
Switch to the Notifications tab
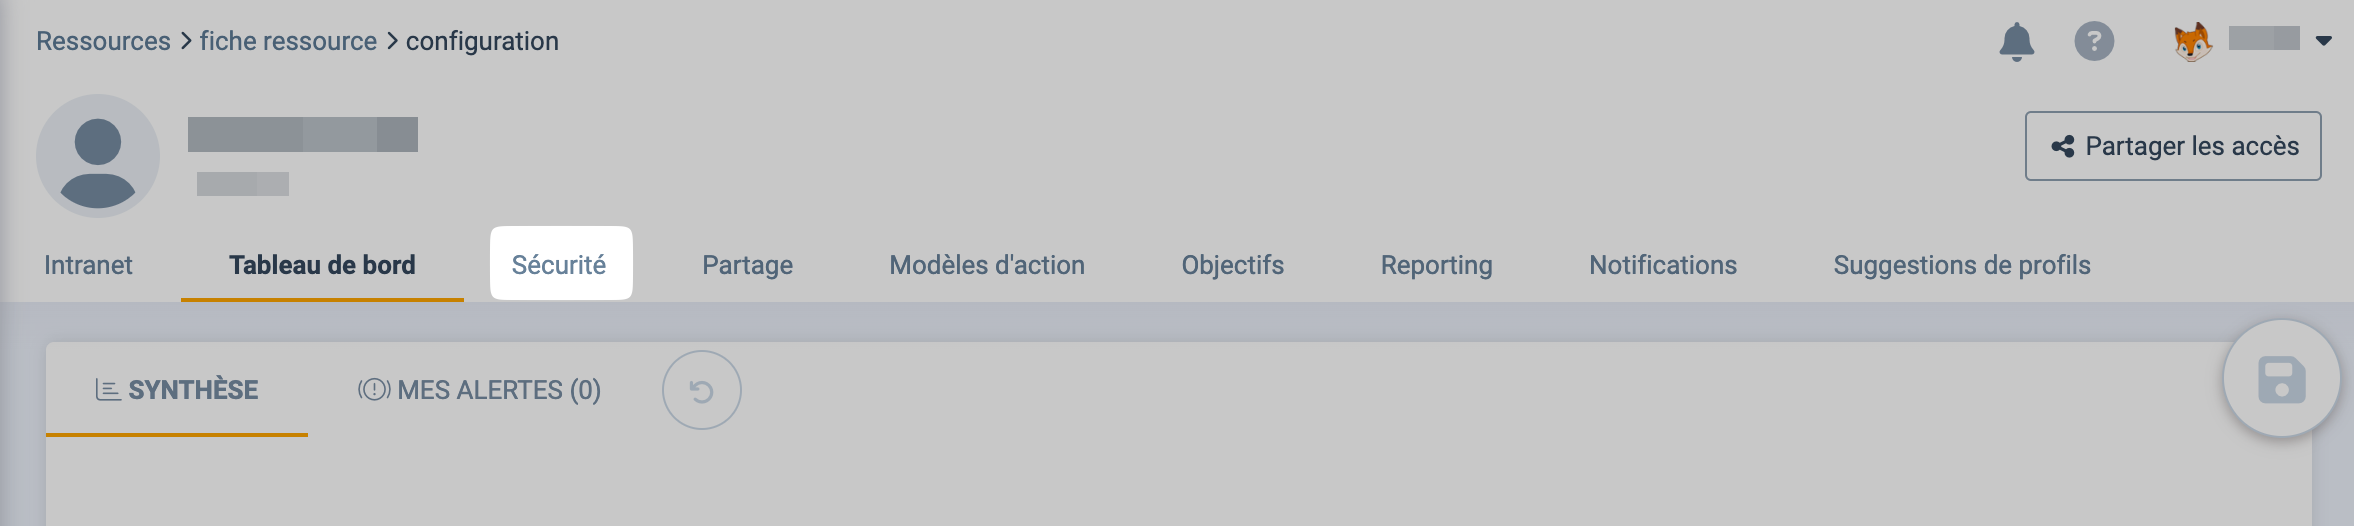(1663, 265)
